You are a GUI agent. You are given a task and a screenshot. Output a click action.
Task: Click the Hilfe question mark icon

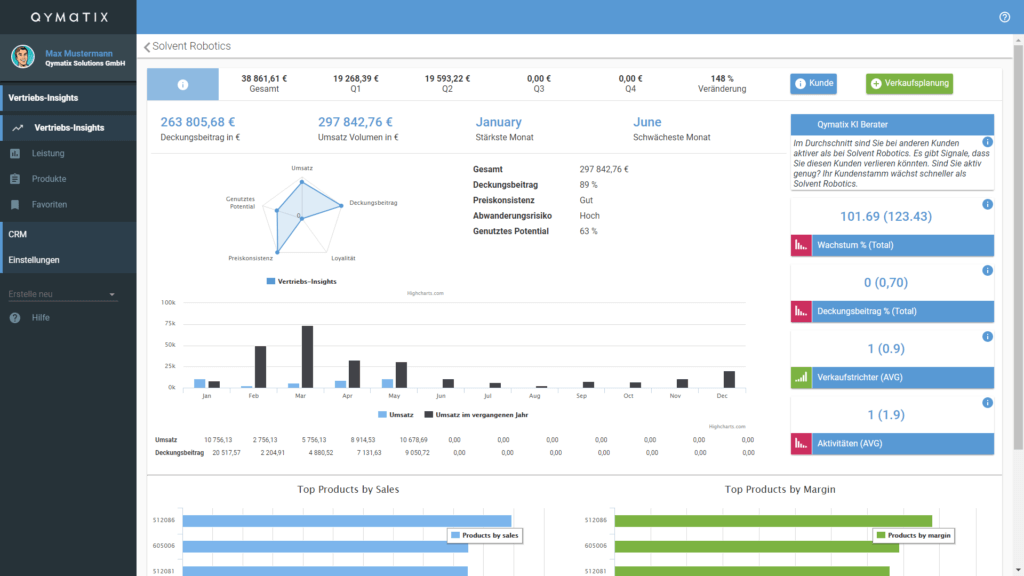(15, 318)
